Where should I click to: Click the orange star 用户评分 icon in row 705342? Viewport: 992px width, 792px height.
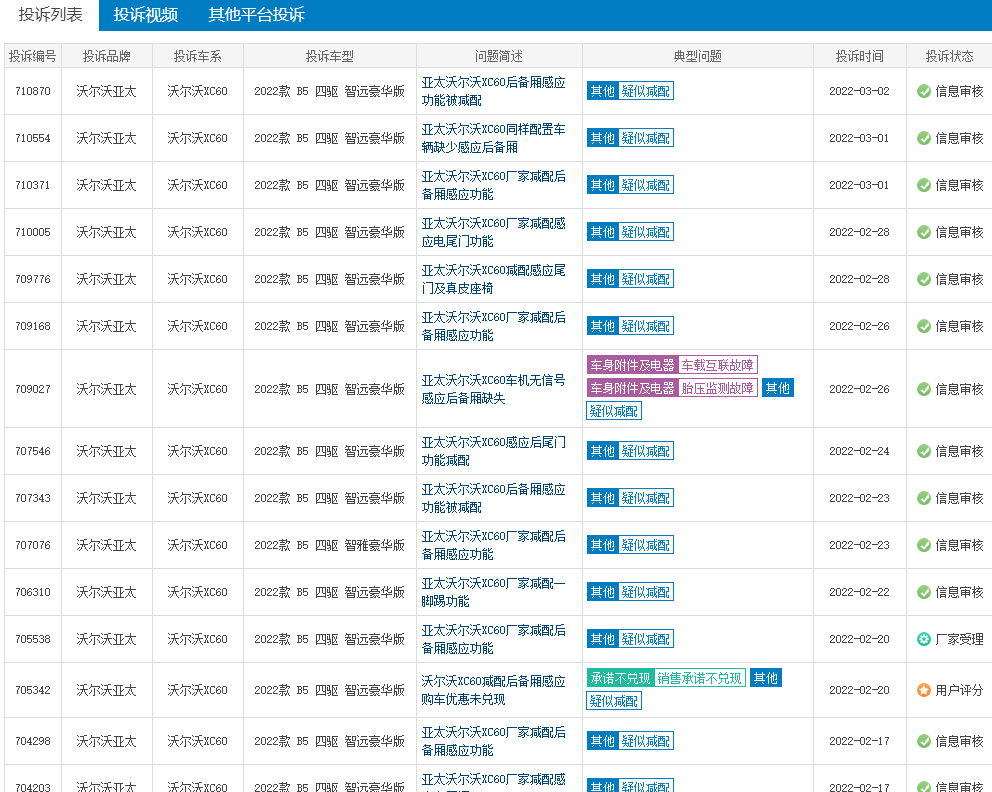point(924,690)
